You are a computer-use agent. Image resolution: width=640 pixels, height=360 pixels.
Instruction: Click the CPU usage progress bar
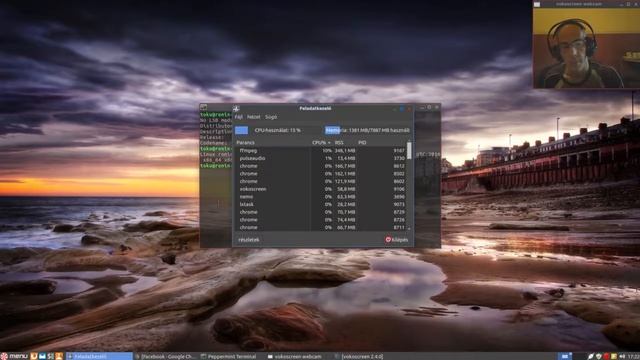278,130
